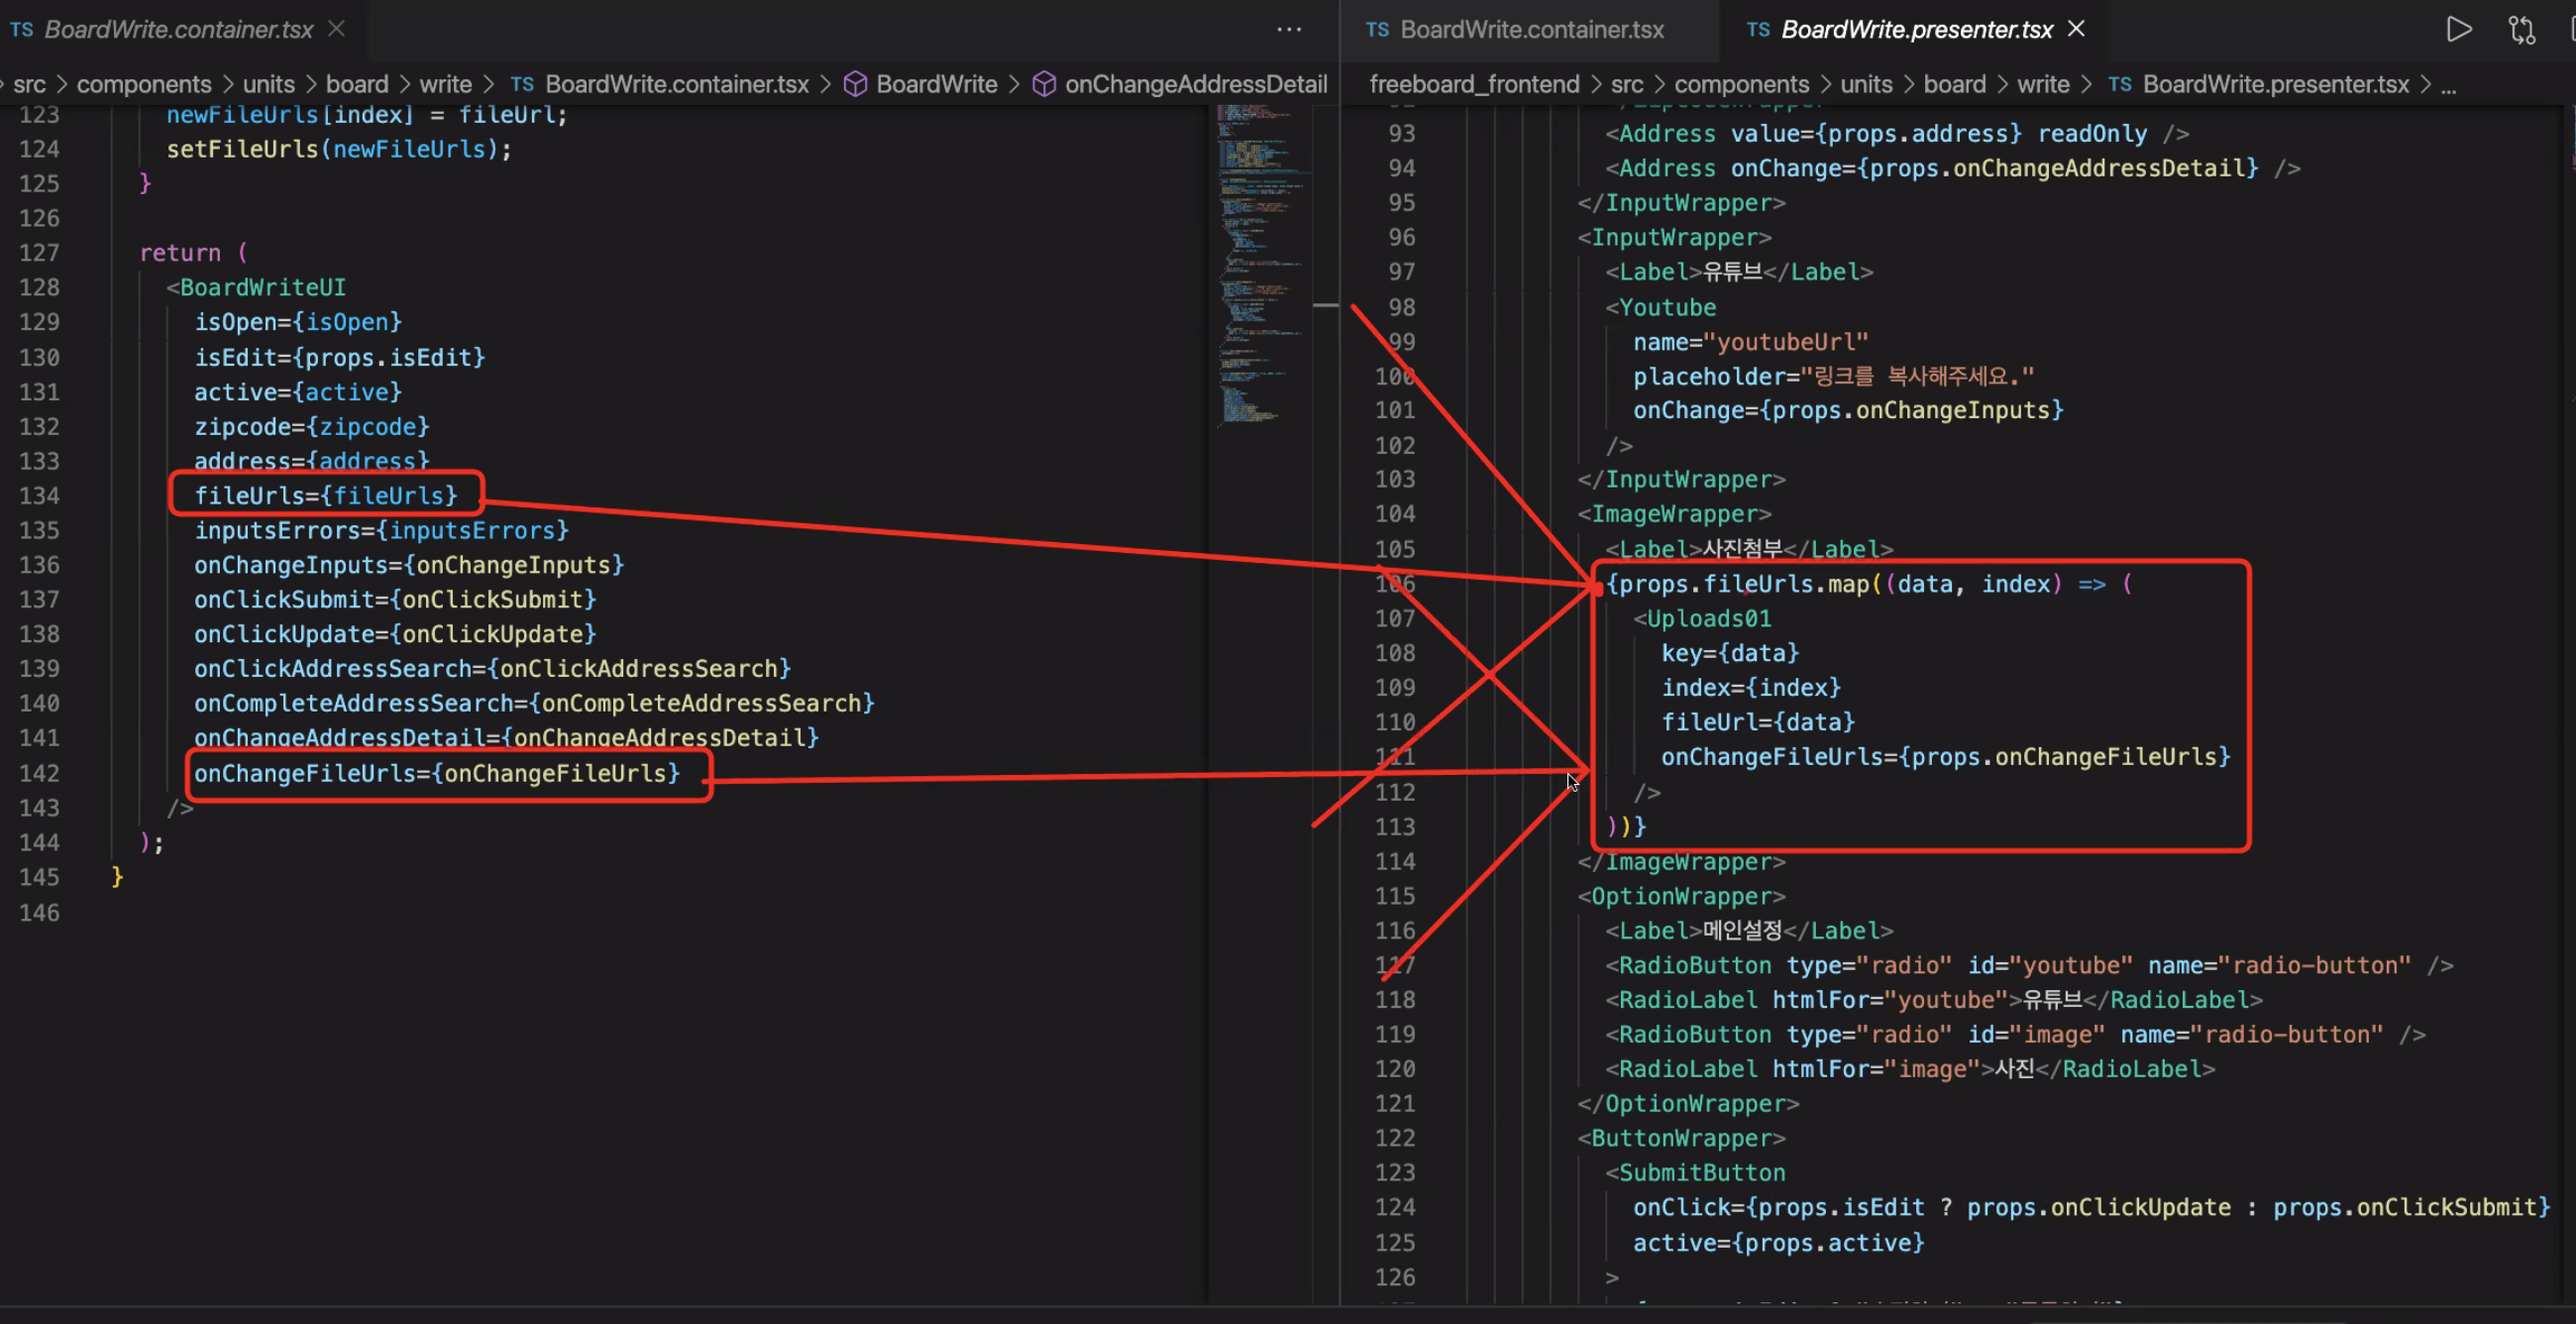Viewport: 2576px width, 1324px height.
Task: Select the BoardWrite.presenter.tsx tab
Action: 1916,30
